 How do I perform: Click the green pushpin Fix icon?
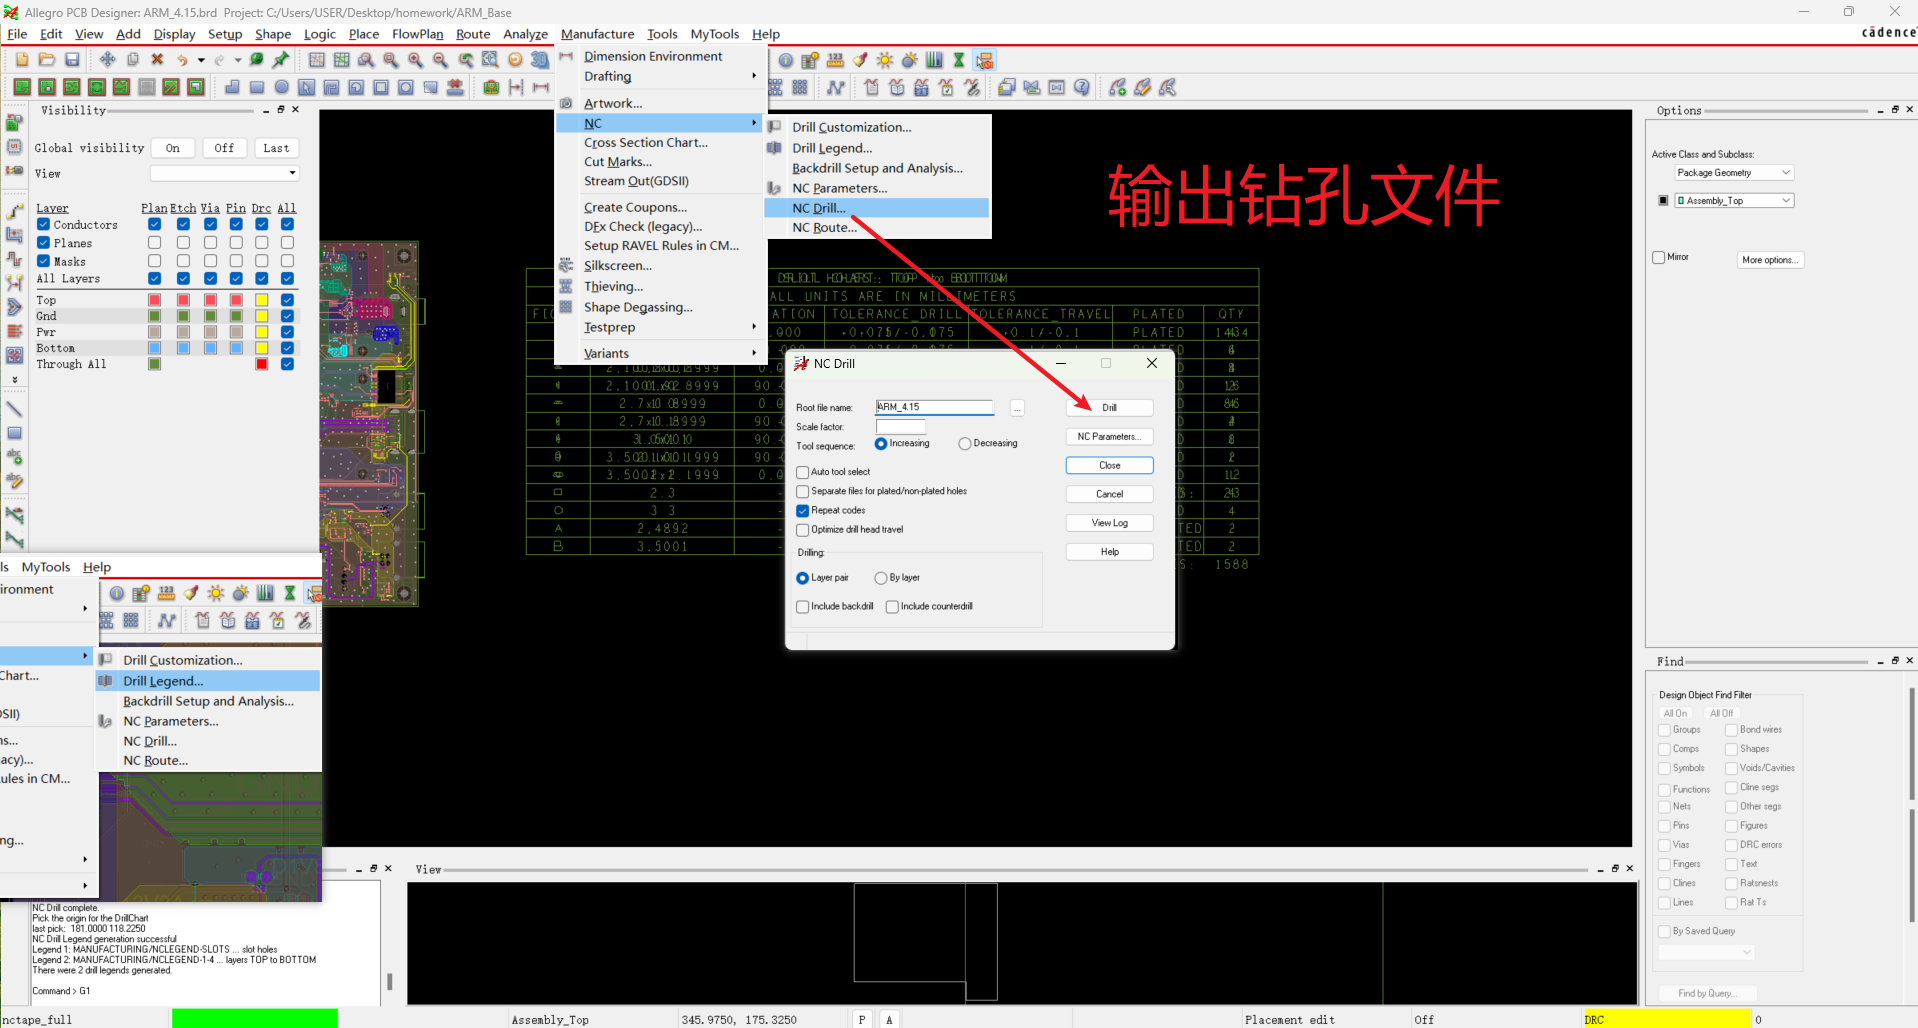coord(281,60)
